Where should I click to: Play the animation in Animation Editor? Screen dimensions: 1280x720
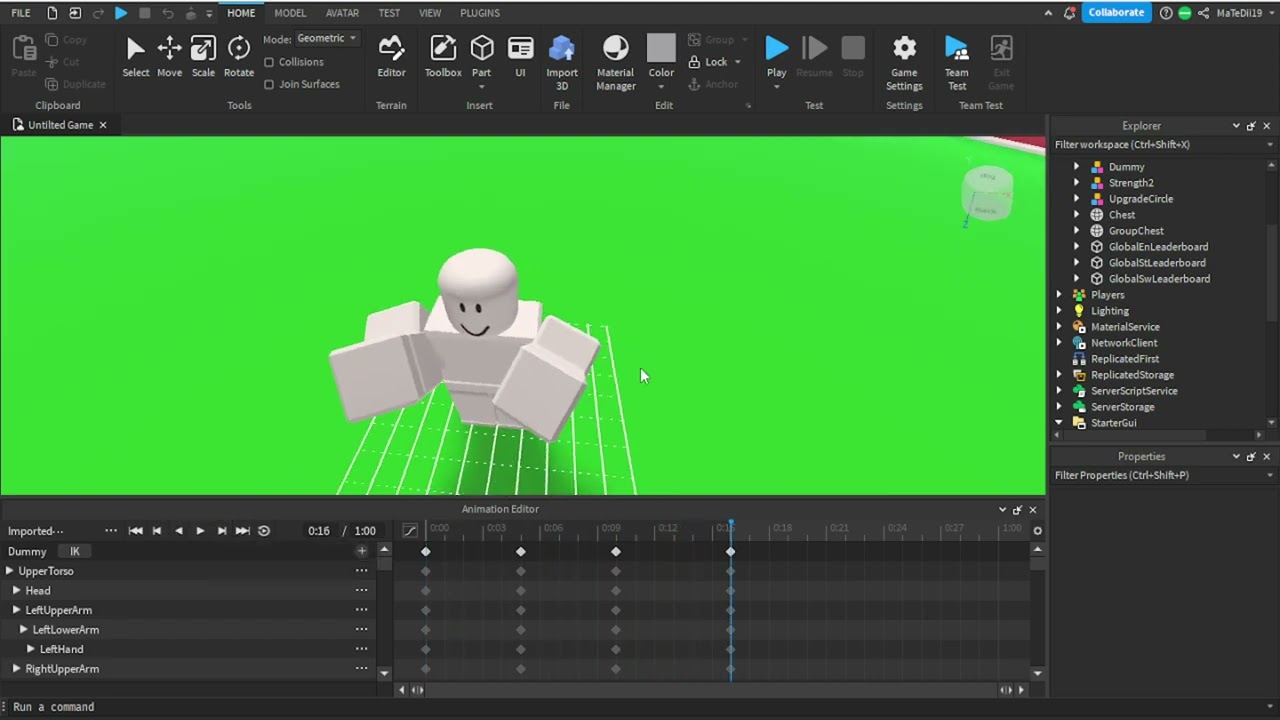pyautogui.click(x=200, y=531)
